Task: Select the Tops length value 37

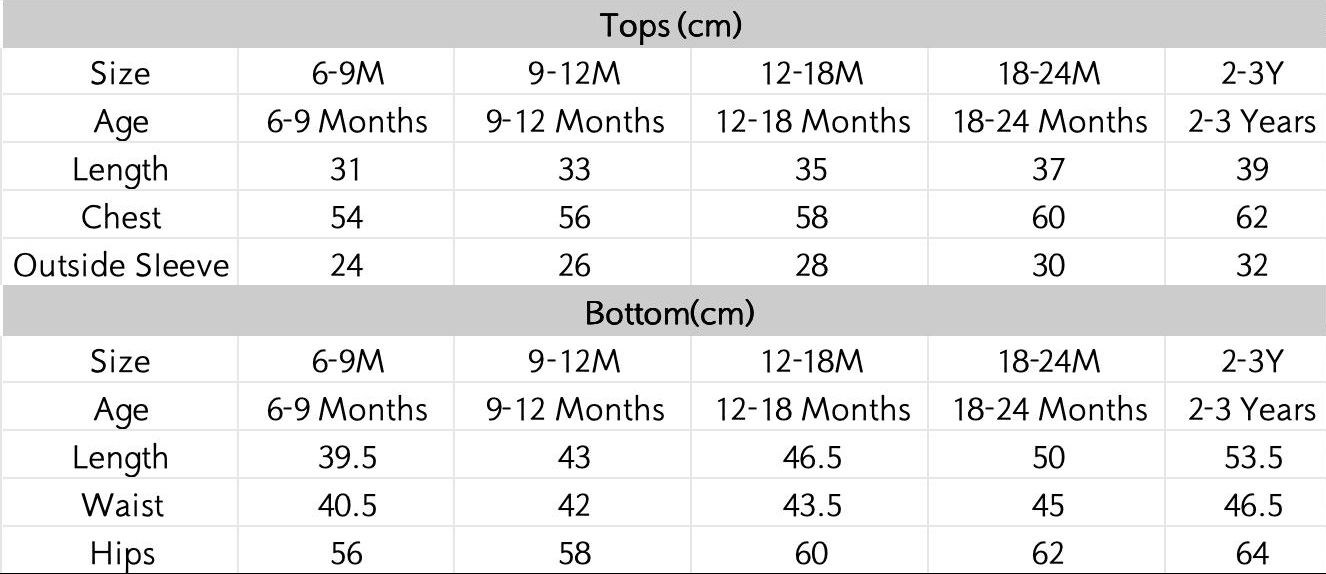Action: (x=1047, y=169)
